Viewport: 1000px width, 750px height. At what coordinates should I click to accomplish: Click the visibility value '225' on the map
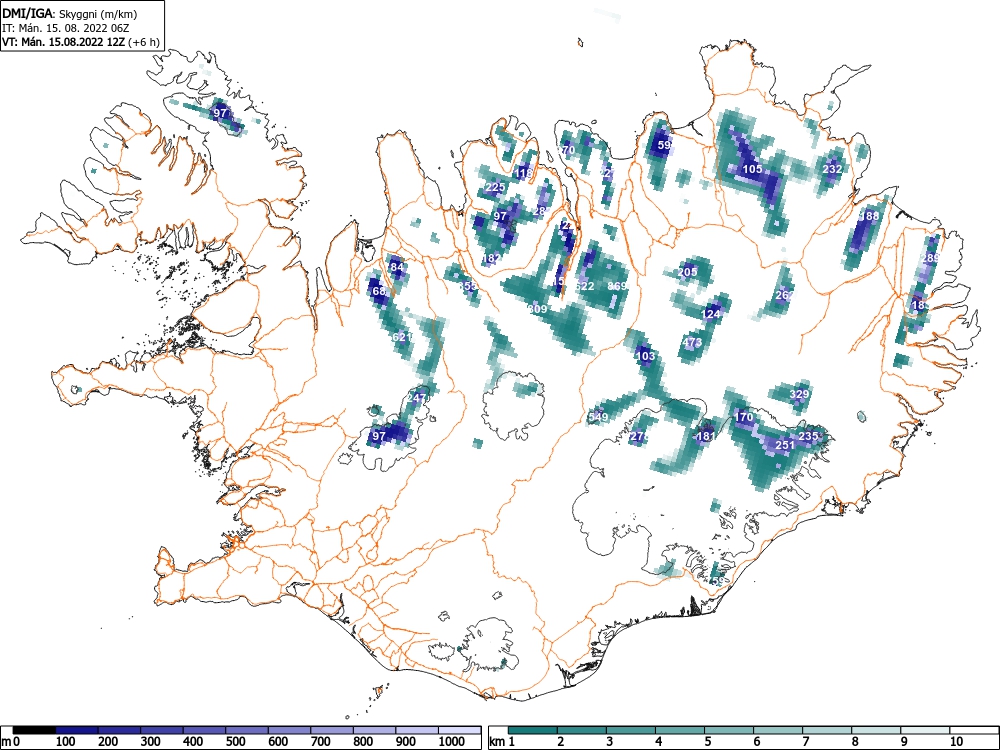[495, 187]
